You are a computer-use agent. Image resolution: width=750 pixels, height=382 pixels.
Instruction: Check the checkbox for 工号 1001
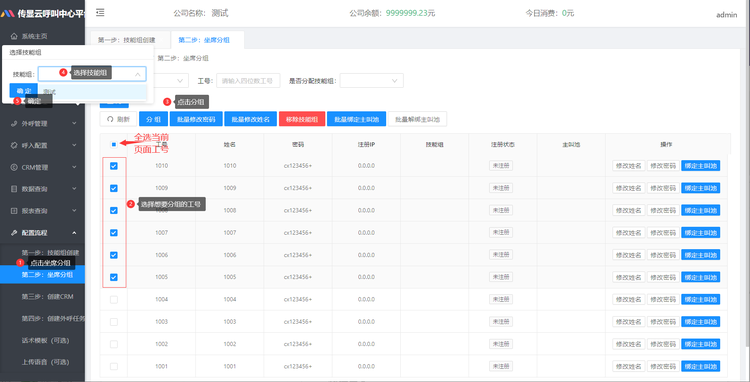114,366
